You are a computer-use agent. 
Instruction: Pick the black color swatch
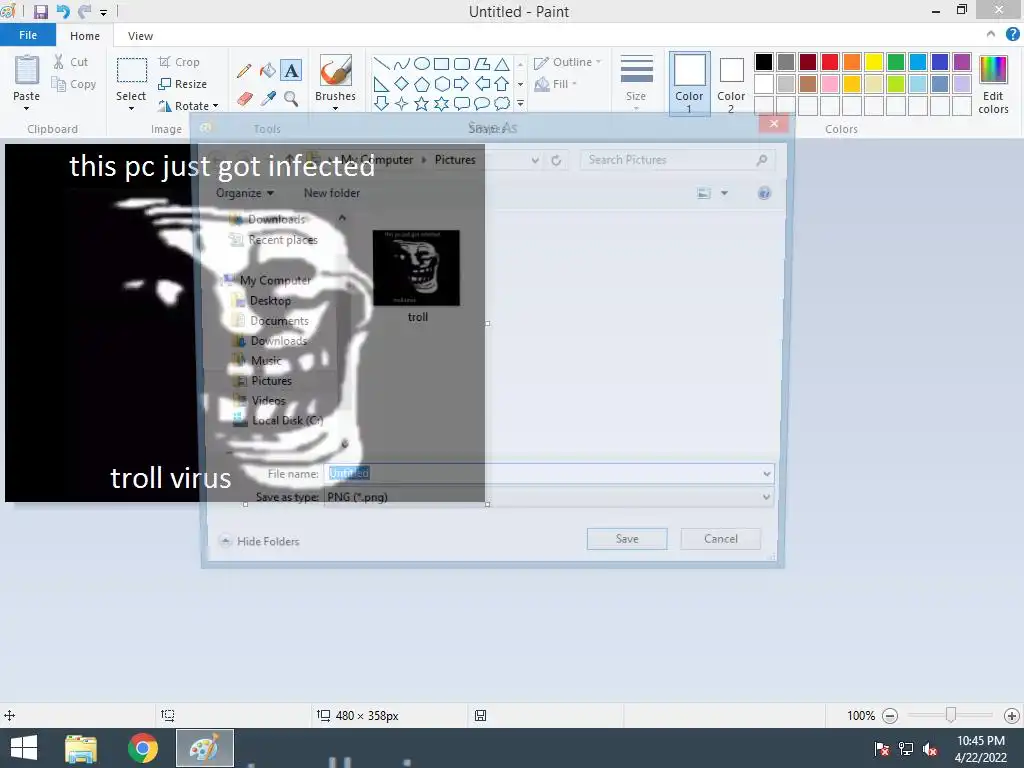[x=764, y=62]
